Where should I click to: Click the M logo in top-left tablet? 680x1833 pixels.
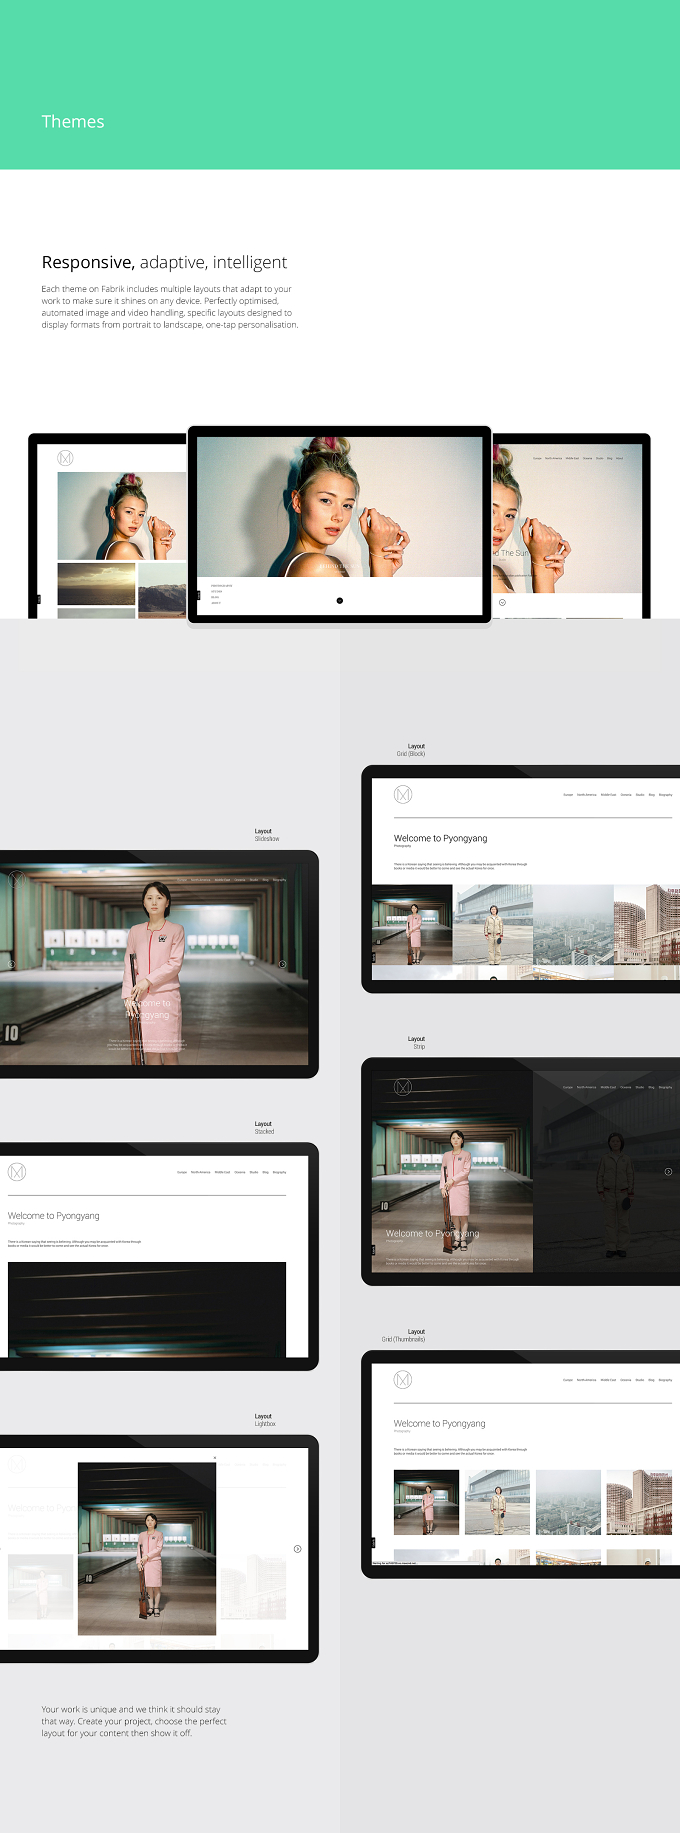[65, 458]
